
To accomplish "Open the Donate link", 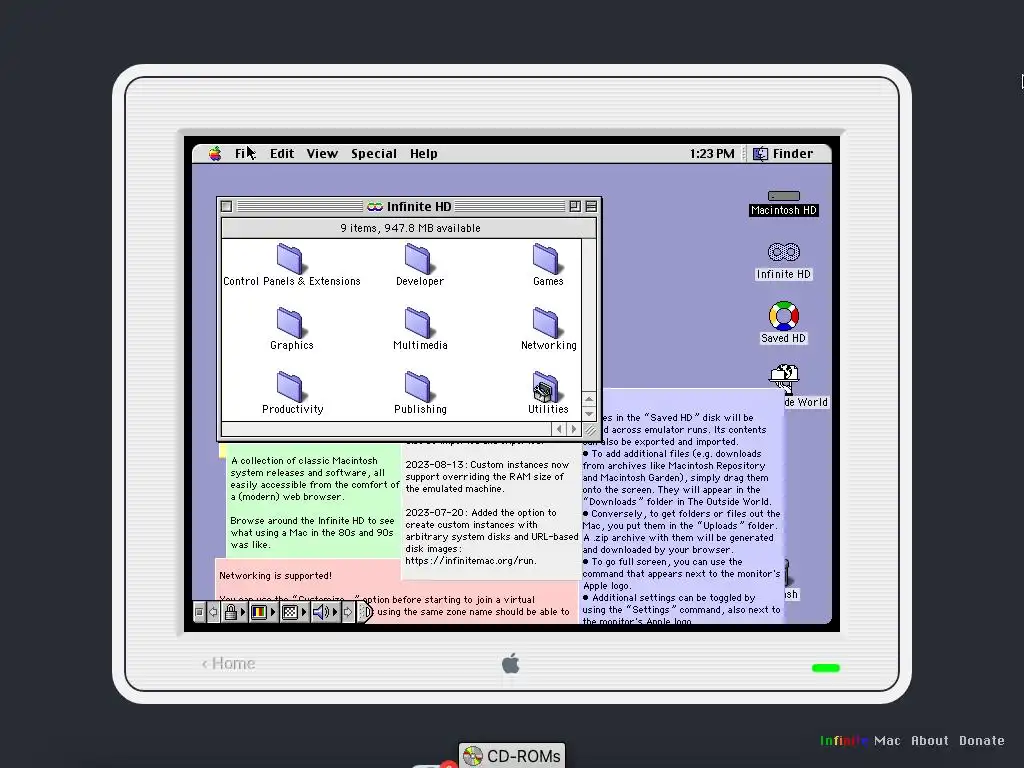I will click(x=982, y=741).
